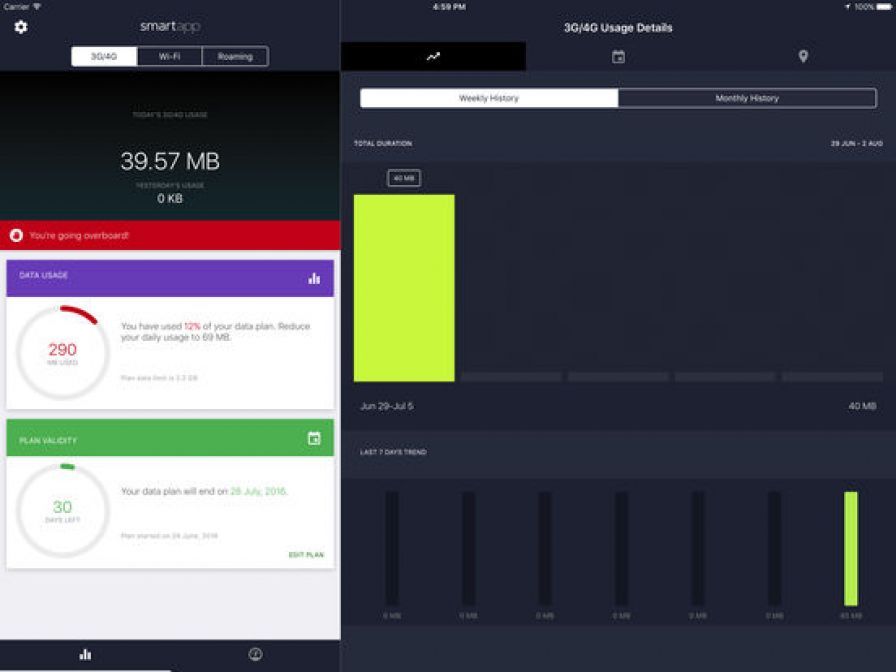The height and width of the screenshot is (672, 896).
Task: Switch to the Roaming segment
Action: 235,57
